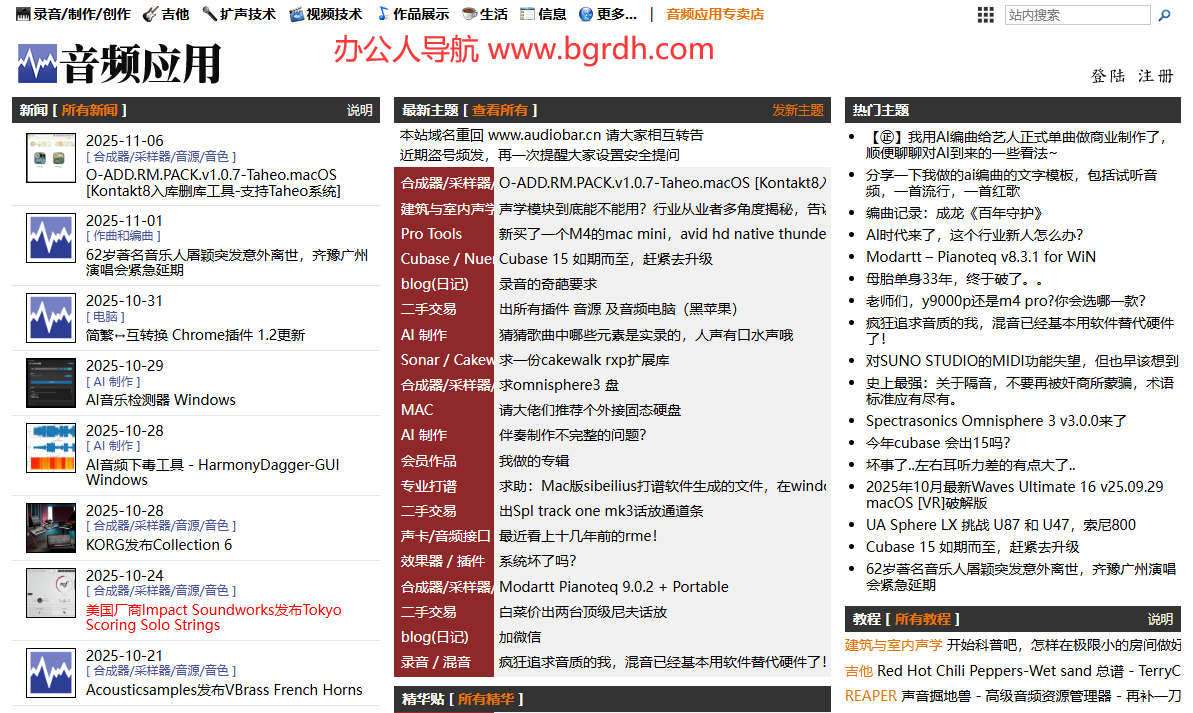
Task: Click the magnifier search icon
Action: coord(1164,15)
